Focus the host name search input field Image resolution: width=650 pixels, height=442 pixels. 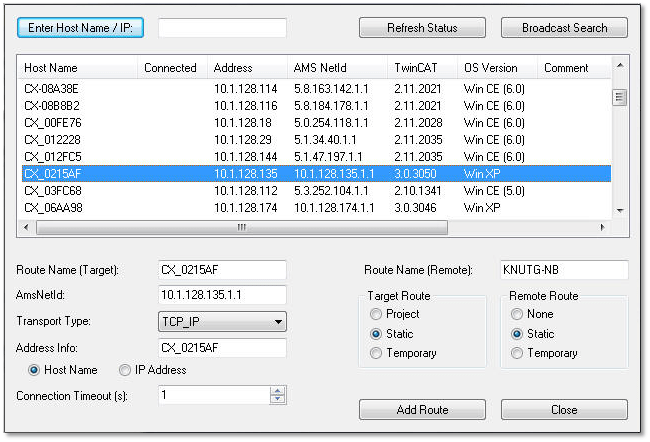point(222,28)
